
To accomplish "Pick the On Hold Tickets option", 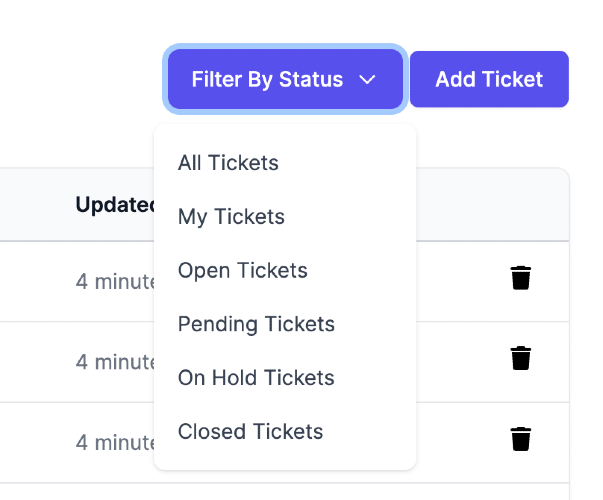I will pos(256,378).
